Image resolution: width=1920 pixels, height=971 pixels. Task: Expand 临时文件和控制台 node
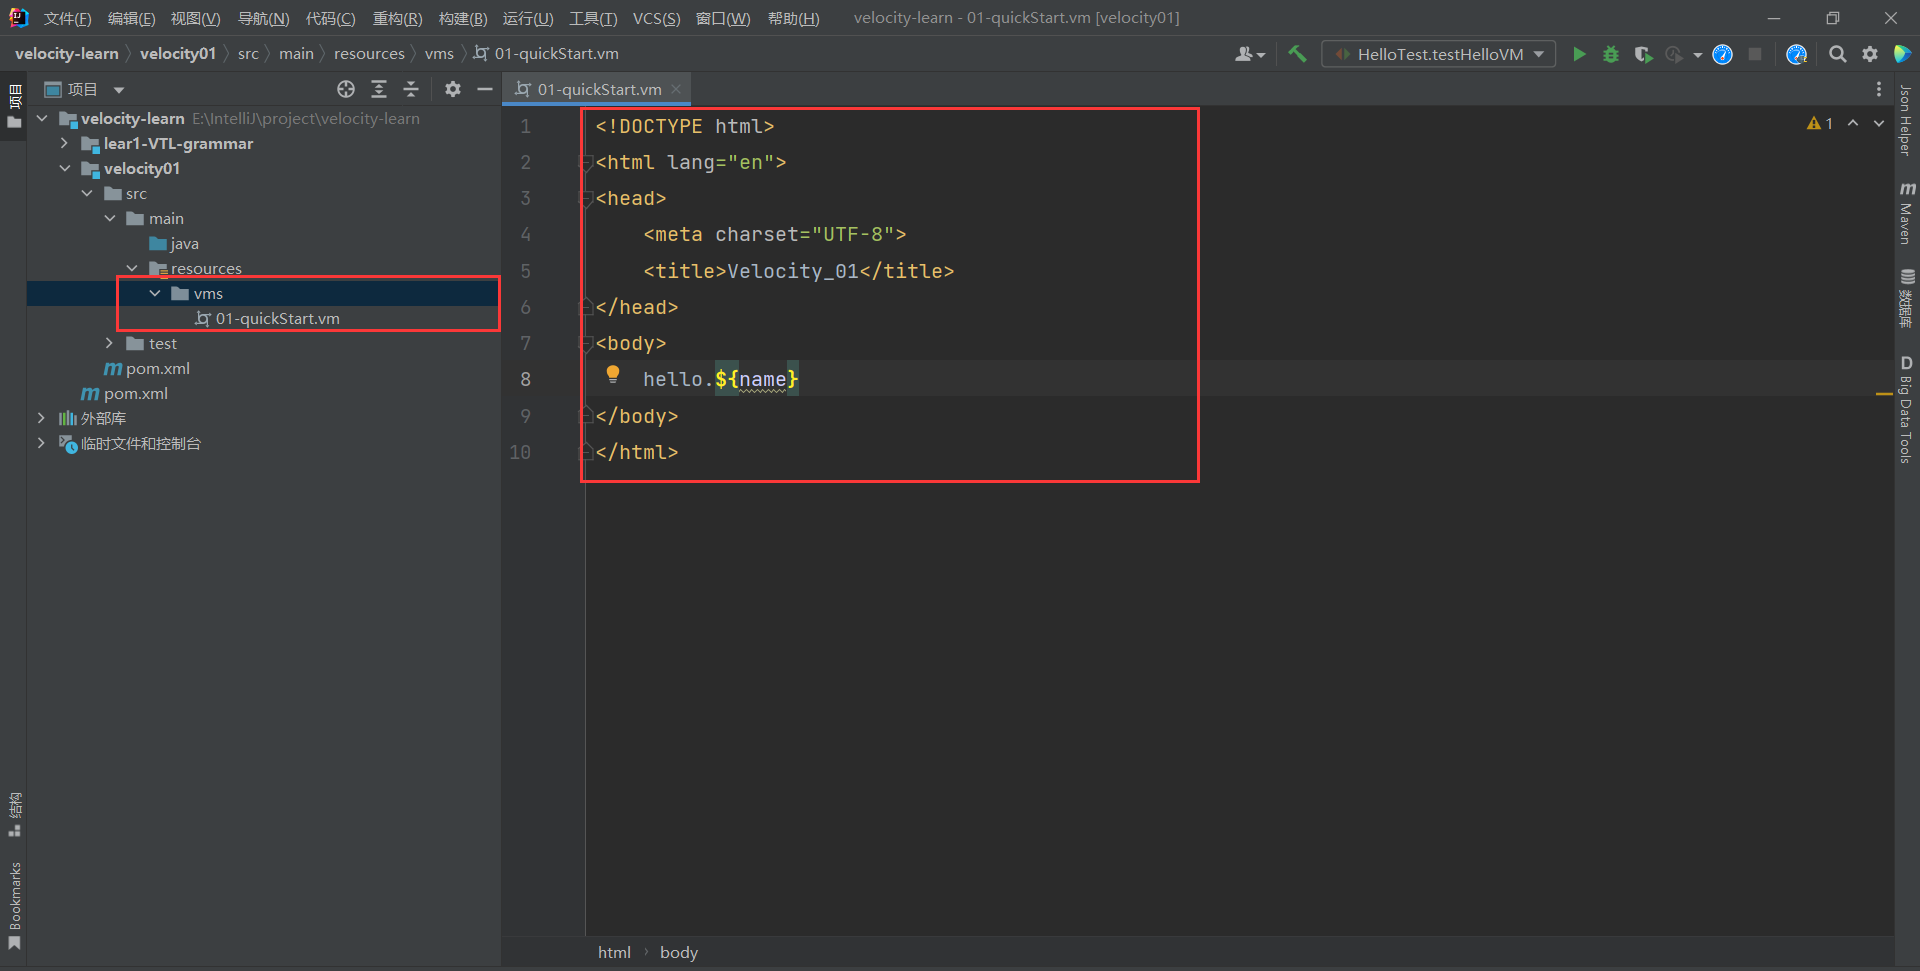tap(42, 443)
